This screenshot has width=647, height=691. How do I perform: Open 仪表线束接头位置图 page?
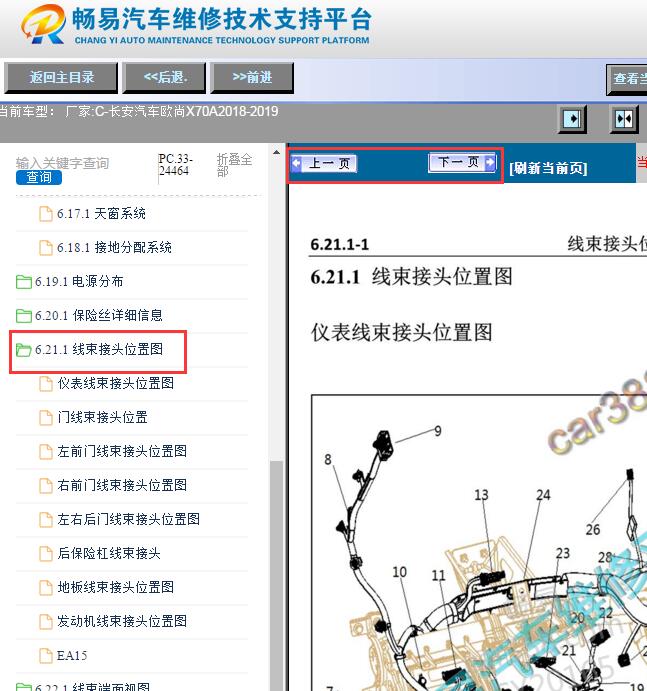115,383
